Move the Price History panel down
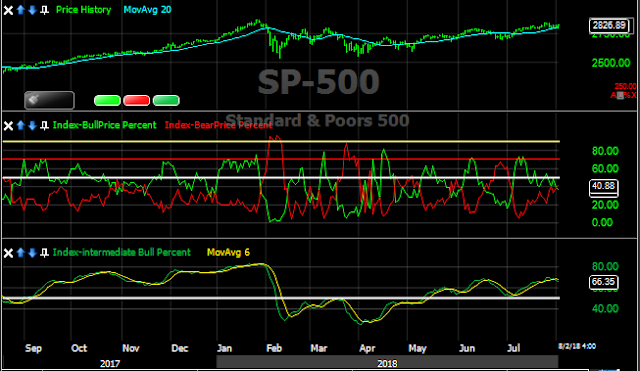The height and width of the screenshot is (371, 640). pos(32,10)
